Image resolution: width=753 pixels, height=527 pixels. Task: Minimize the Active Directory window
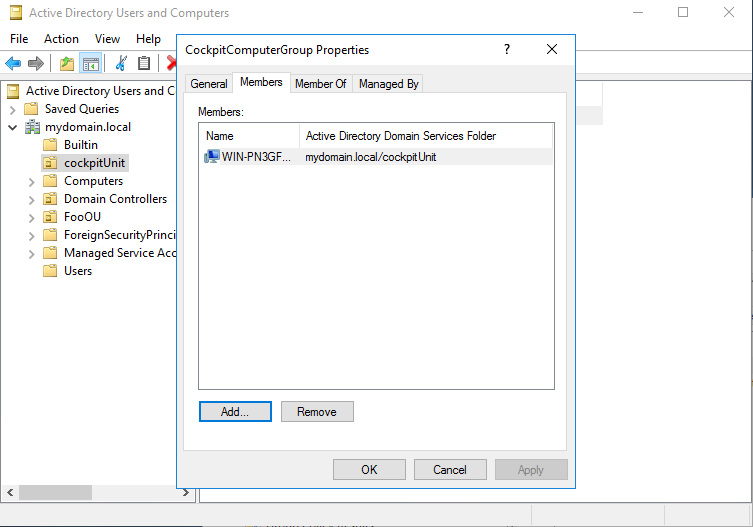(x=638, y=12)
